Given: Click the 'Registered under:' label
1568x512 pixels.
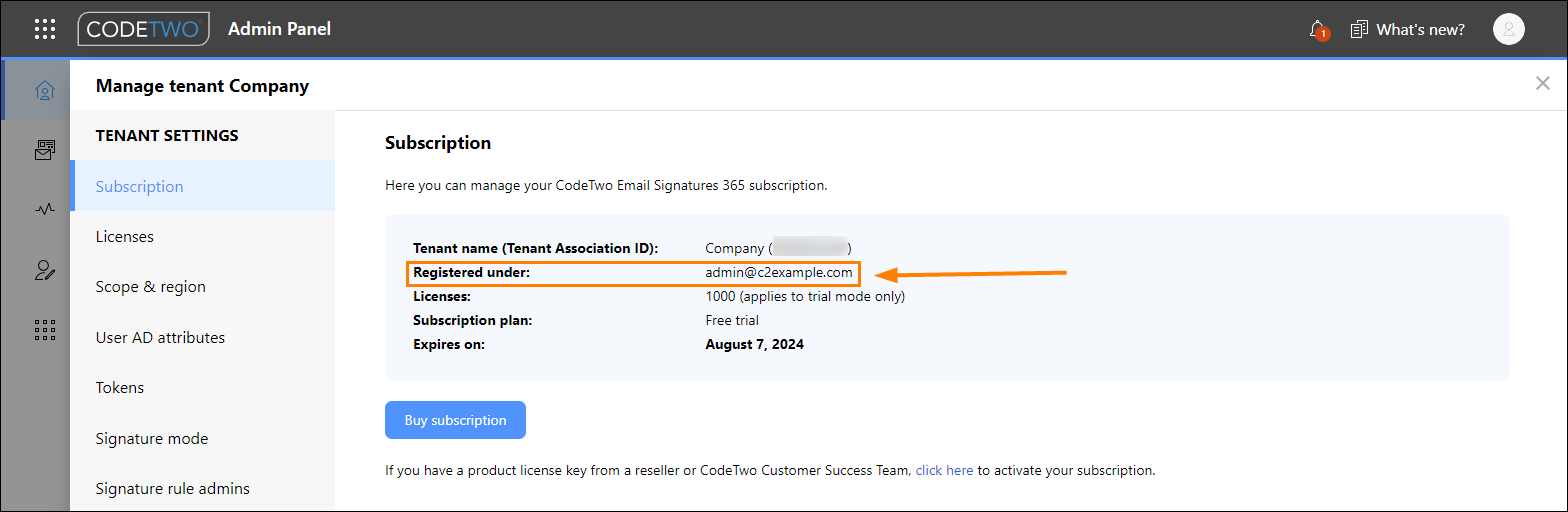Looking at the screenshot, I should pyautogui.click(x=471, y=272).
